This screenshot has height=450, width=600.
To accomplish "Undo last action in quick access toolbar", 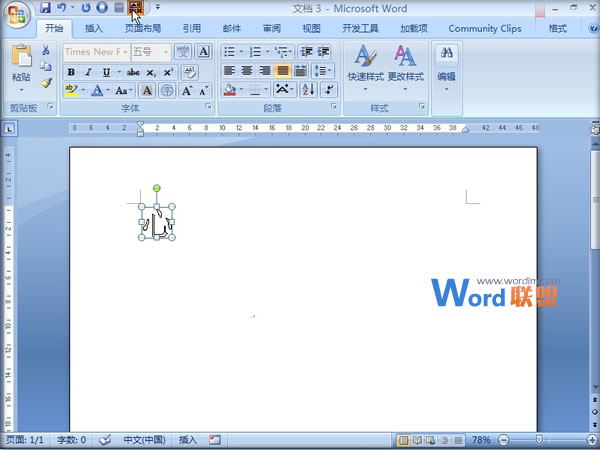I will [x=62, y=7].
